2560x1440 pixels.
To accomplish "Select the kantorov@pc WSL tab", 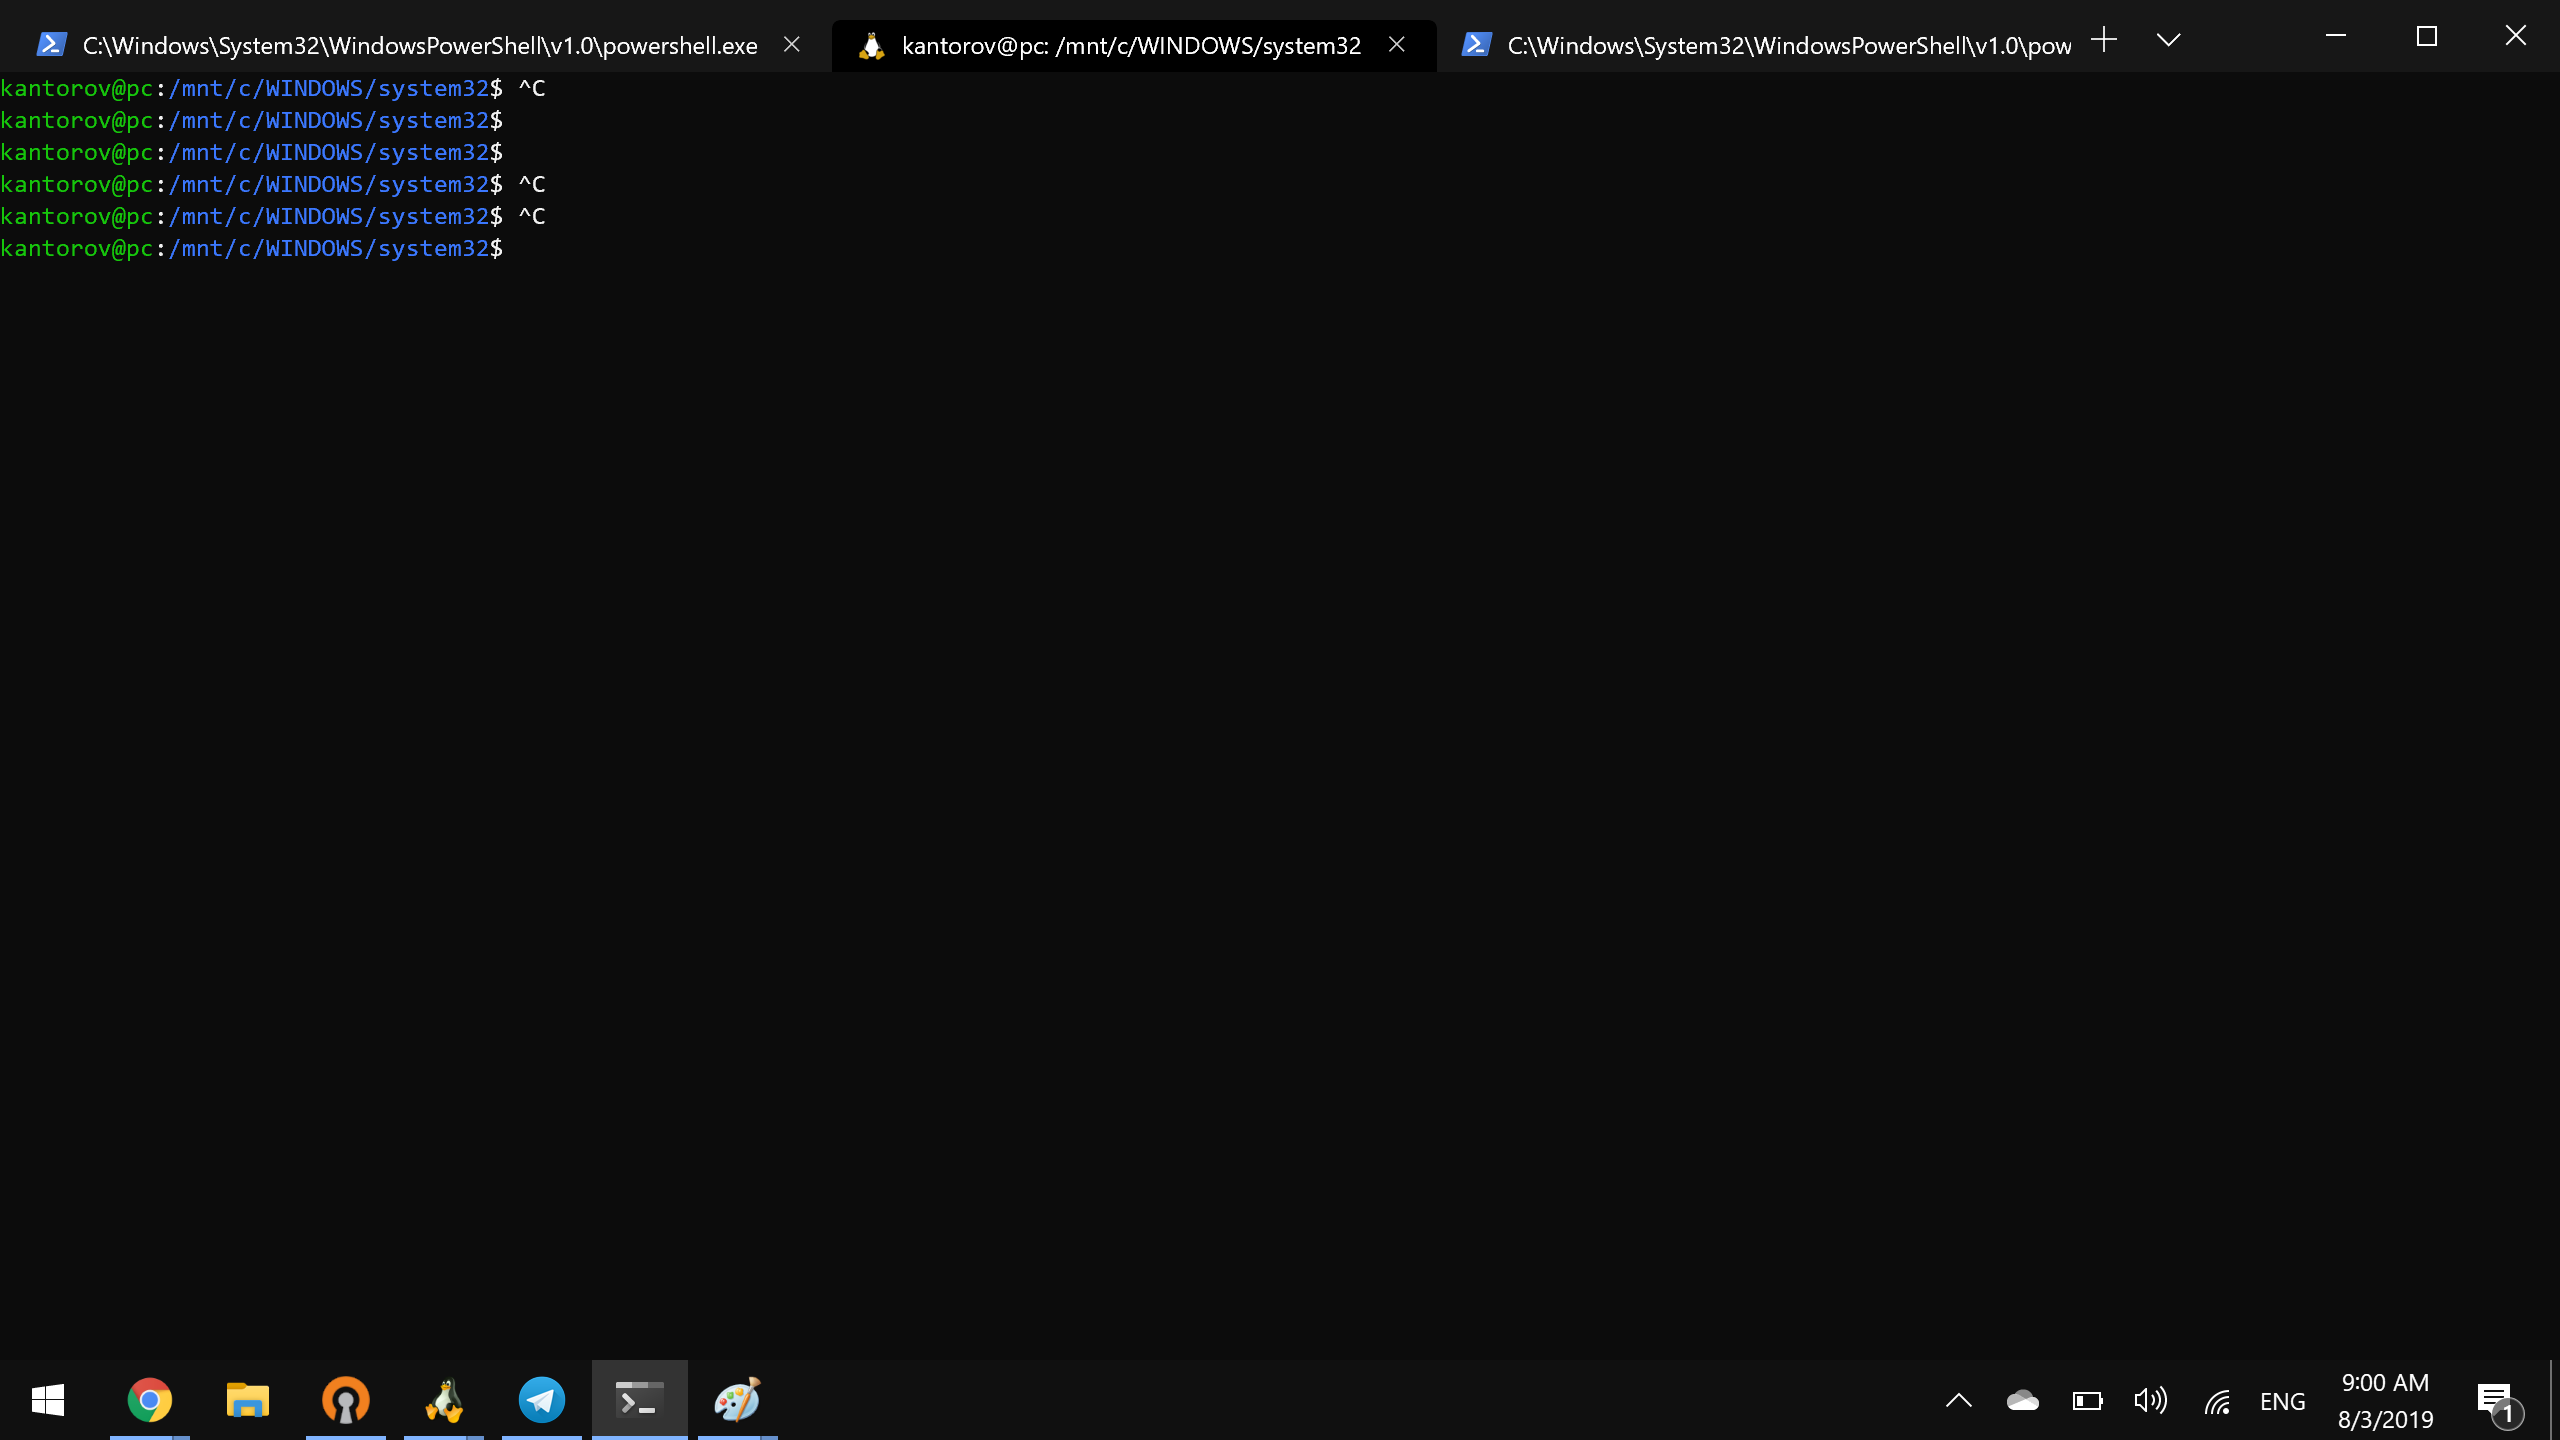I will (x=1130, y=46).
